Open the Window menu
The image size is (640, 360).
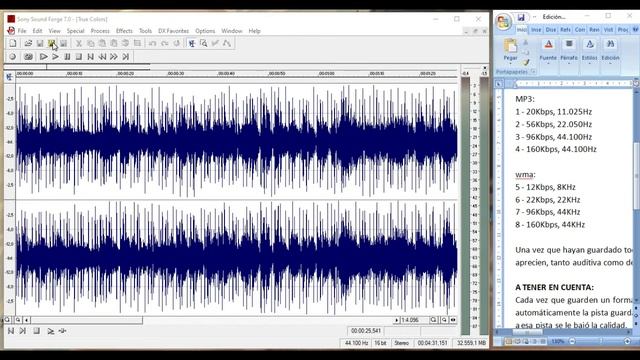pyautogui.click(x=232, y=31)
